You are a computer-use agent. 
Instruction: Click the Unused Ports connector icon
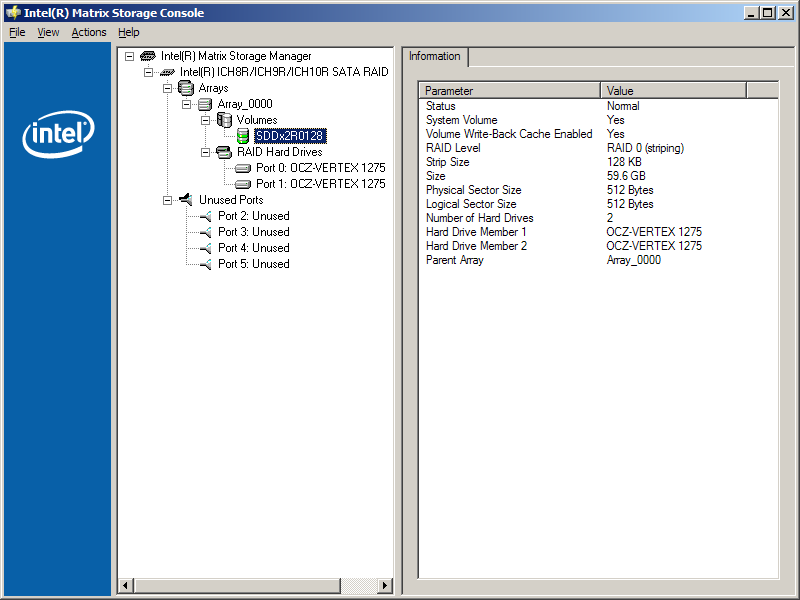186,199
